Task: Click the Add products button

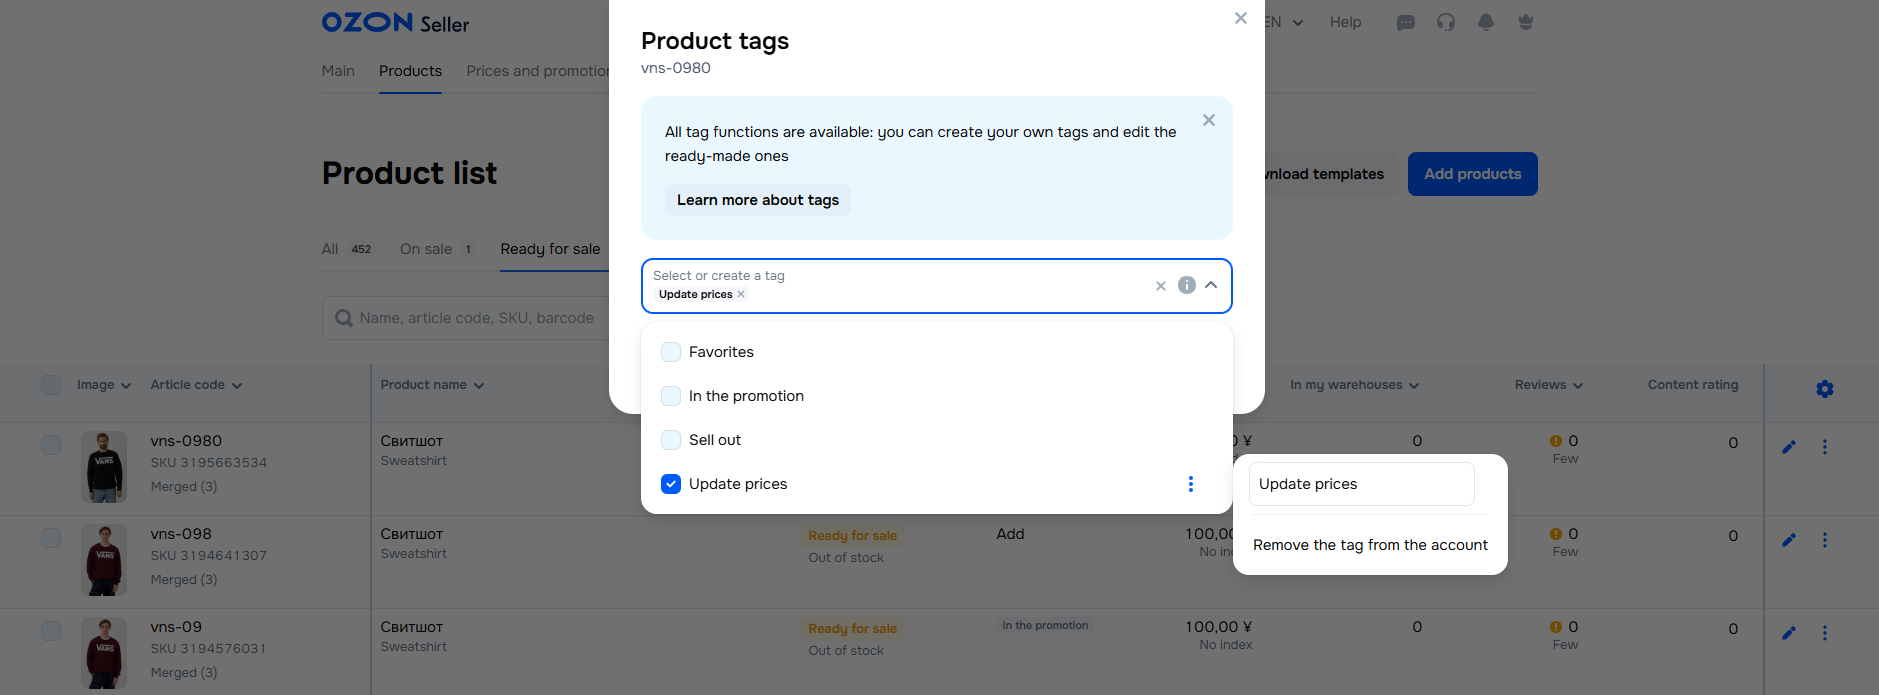Action: tap(1472, 174)
